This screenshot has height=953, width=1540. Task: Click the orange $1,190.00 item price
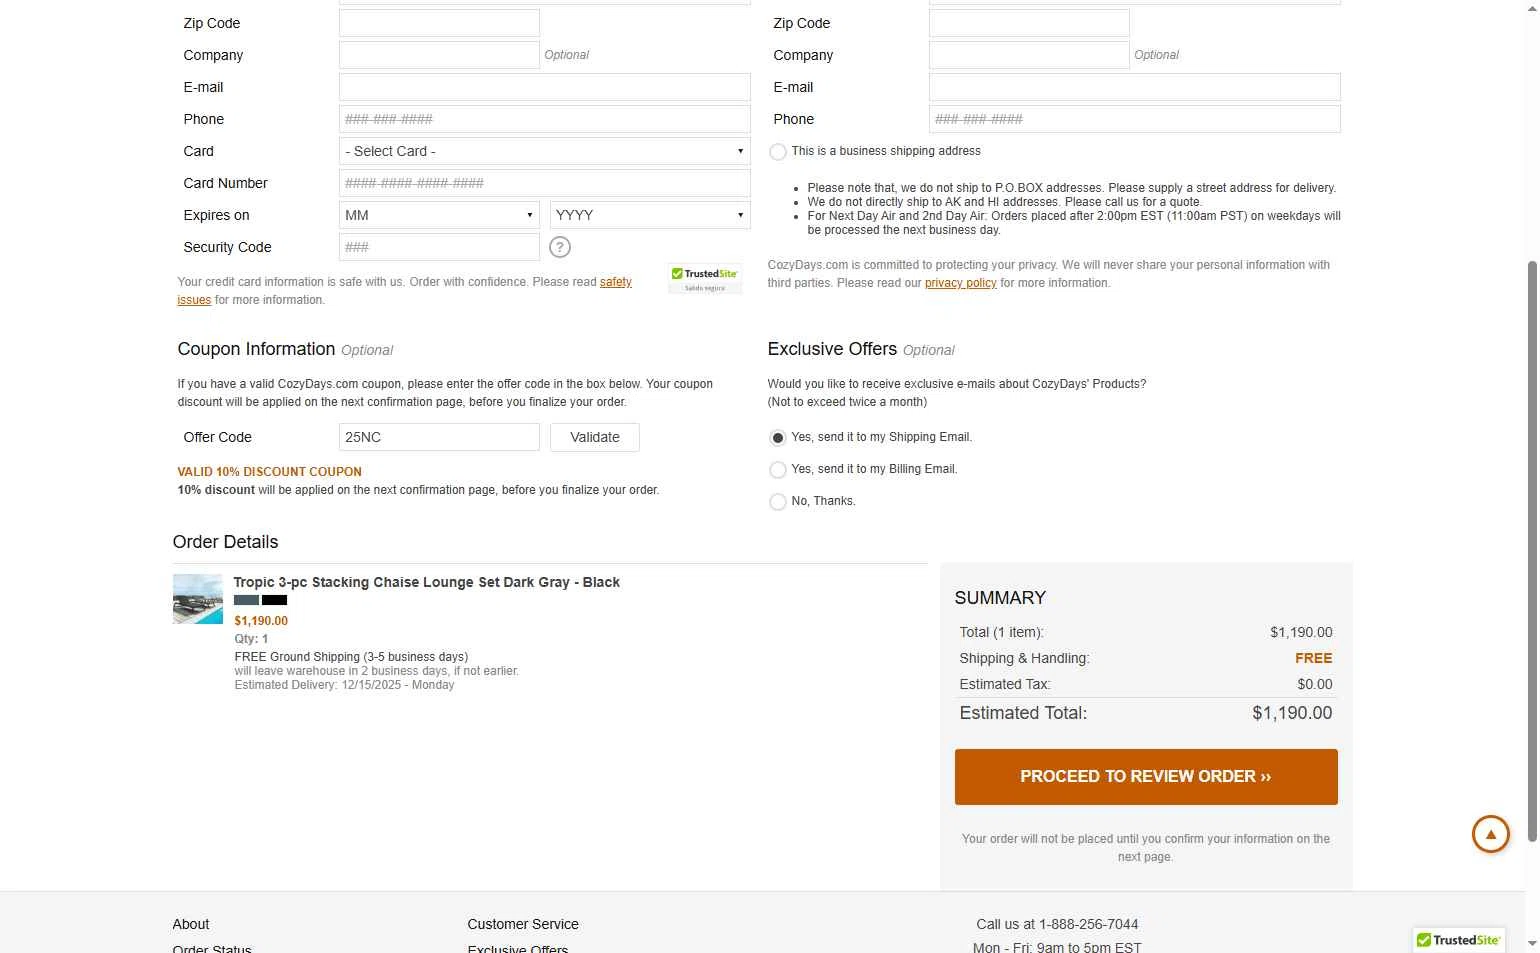(261, 621)
